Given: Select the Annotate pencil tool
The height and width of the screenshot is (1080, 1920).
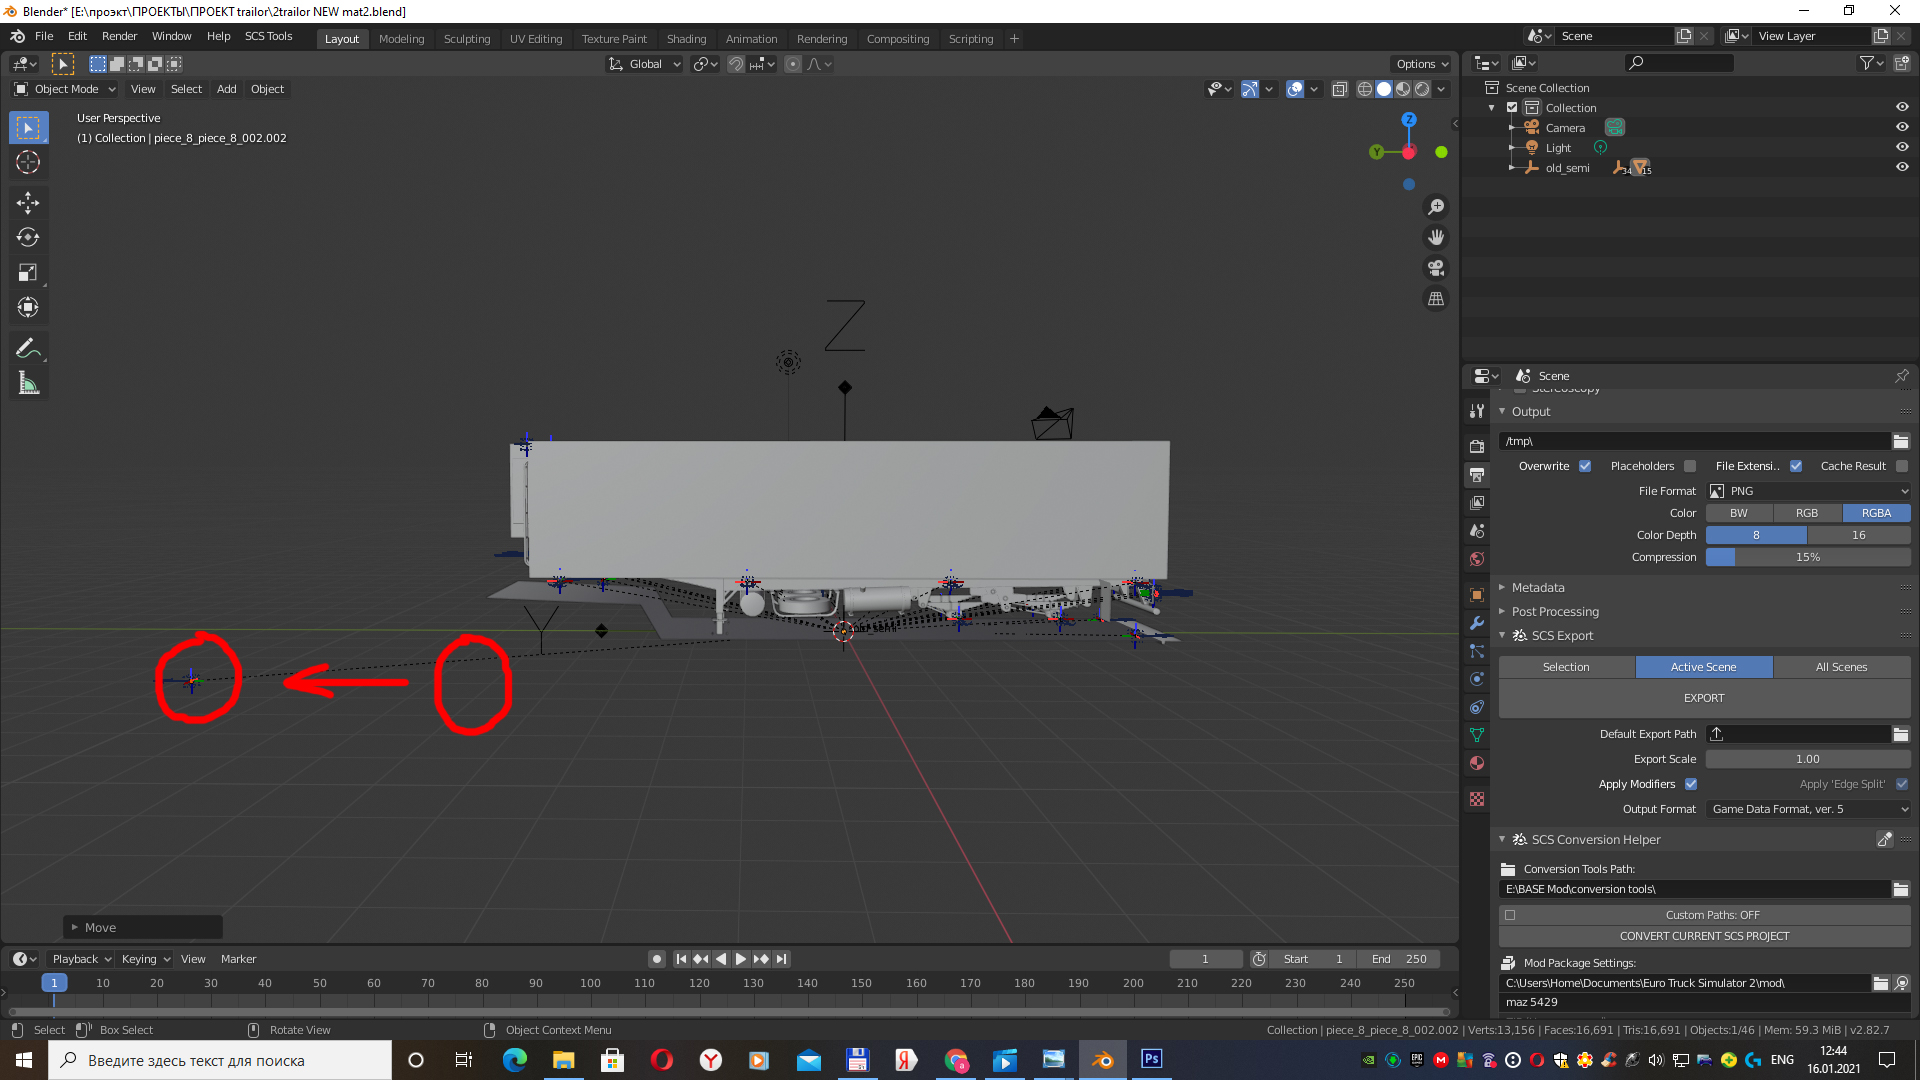Looking at the screenshot, I should (28, 349).
